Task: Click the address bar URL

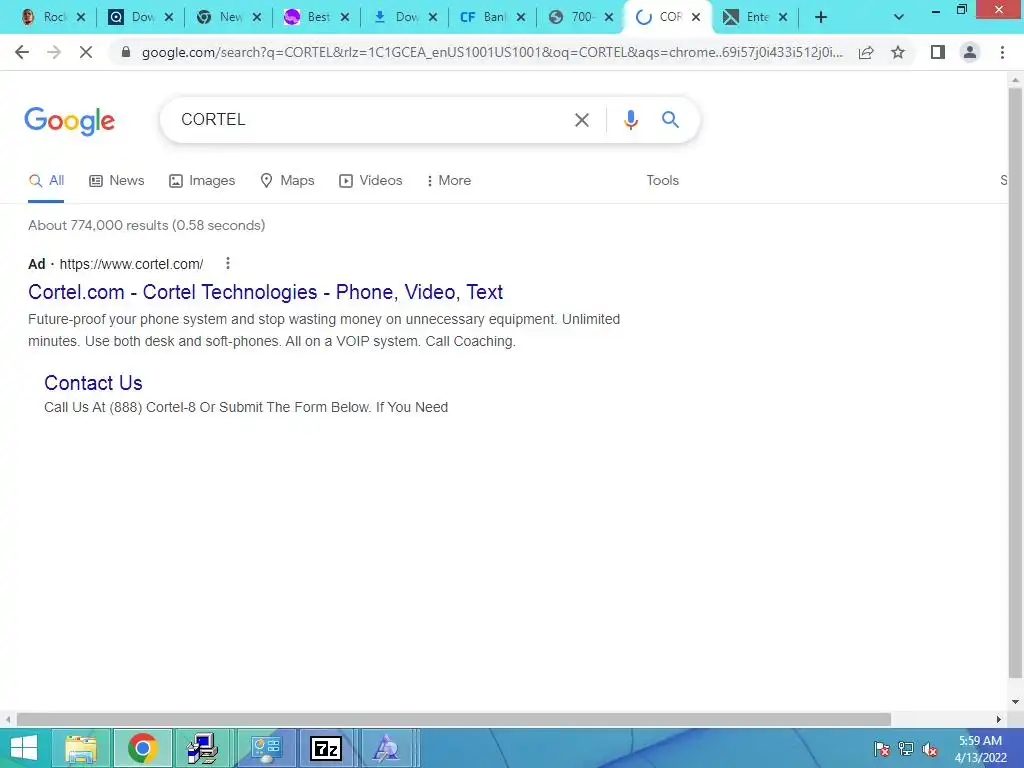Action: [x=492, y=52]
